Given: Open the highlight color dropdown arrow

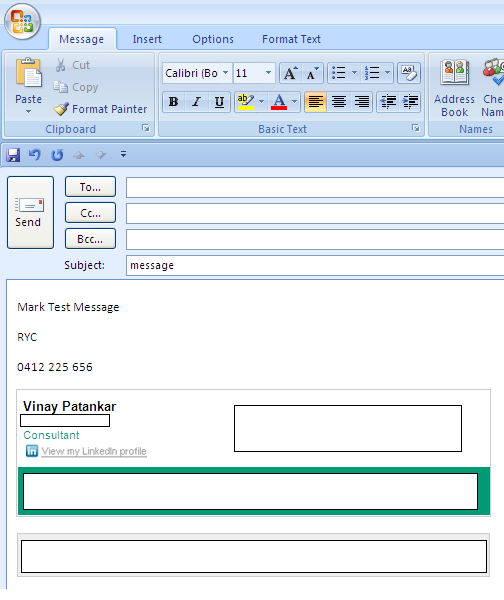Looking at the screenshot, I should click(261, 102).
